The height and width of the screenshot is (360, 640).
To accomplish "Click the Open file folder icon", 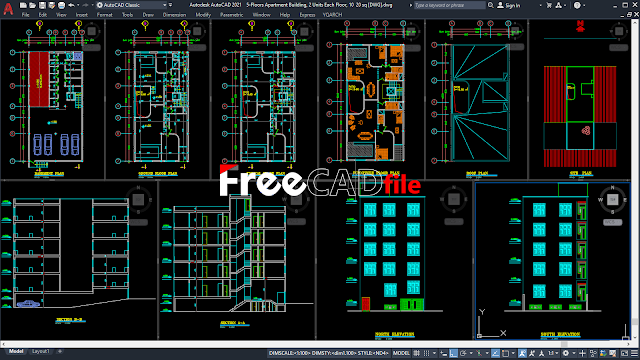I will [33, 5].
